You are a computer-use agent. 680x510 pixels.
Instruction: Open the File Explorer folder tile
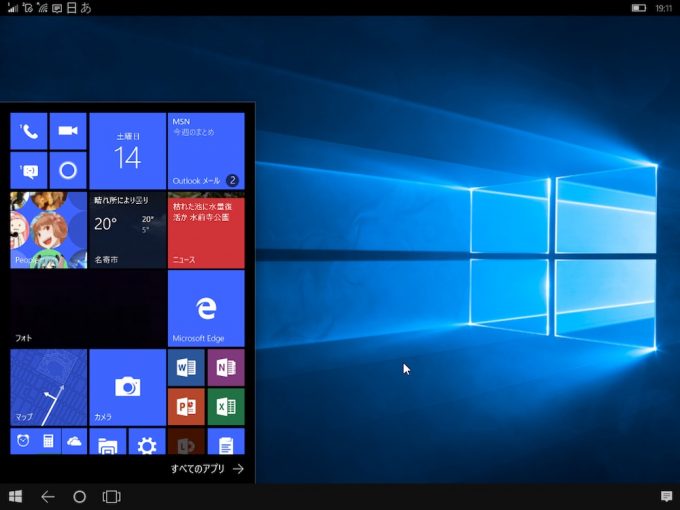click(108, 441)
